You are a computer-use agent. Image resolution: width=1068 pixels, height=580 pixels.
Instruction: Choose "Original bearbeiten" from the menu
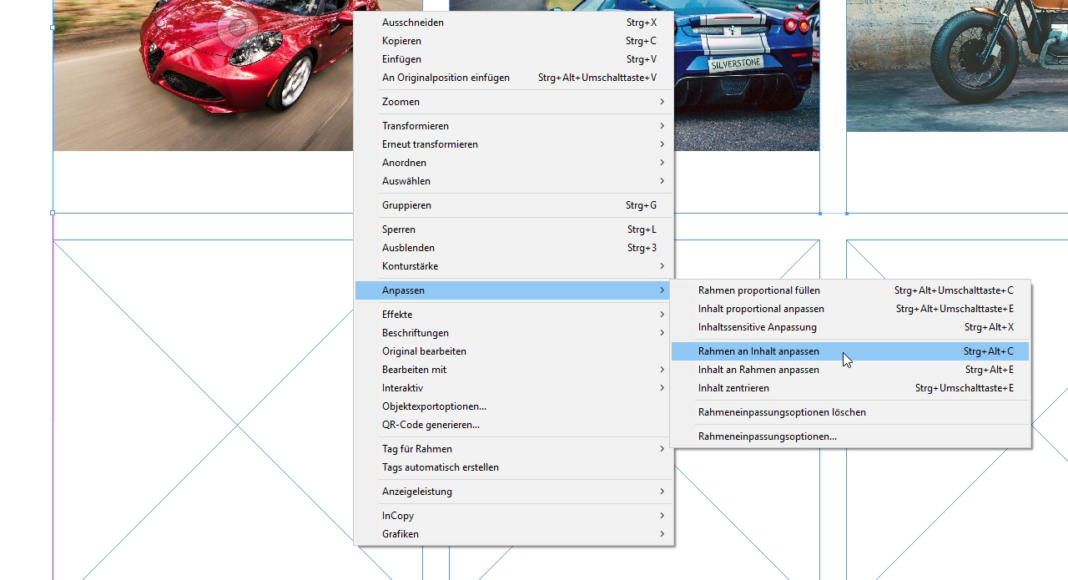point(422,350)
